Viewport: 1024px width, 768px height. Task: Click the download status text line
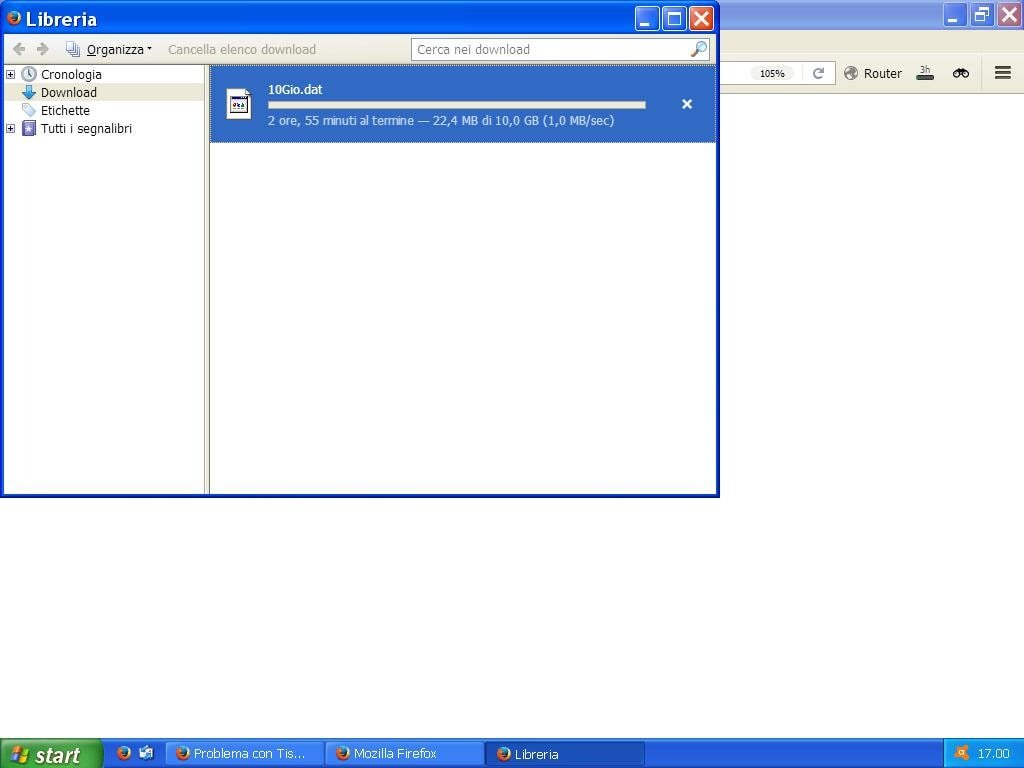441,120
